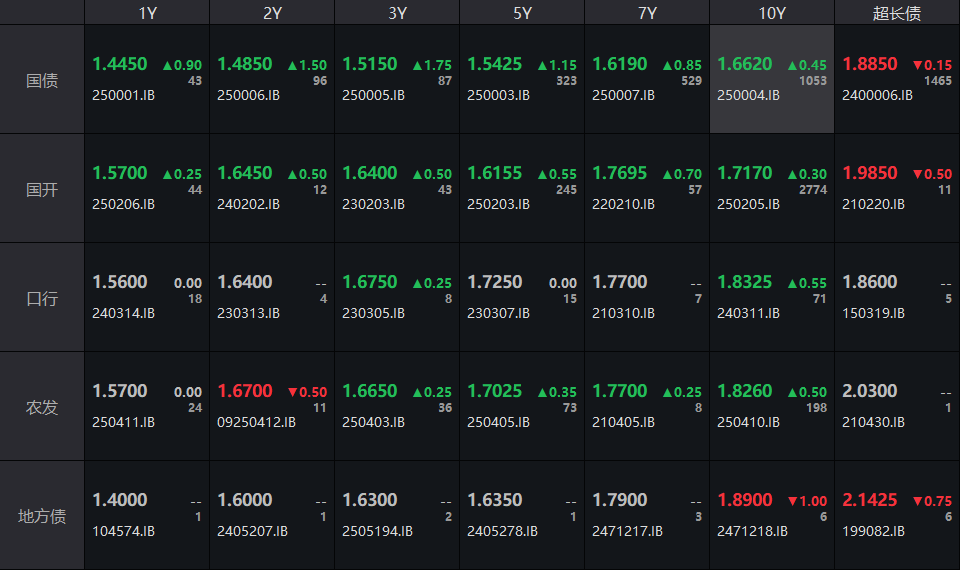
Task: Select bond code 2505194.IB
Action: pos(377,531)
